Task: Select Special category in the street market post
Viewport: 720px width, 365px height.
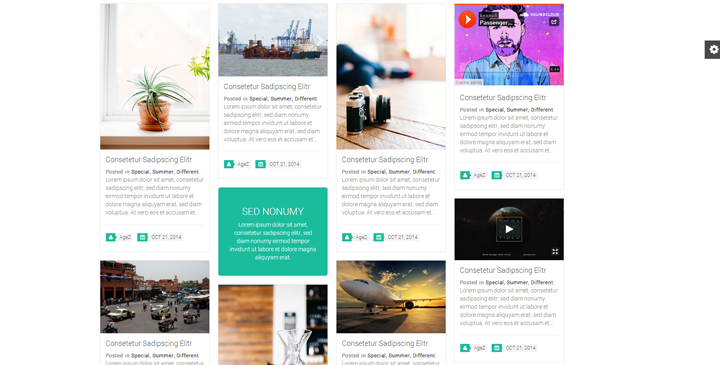Action: pyautogui.click(x=140, y=355)
